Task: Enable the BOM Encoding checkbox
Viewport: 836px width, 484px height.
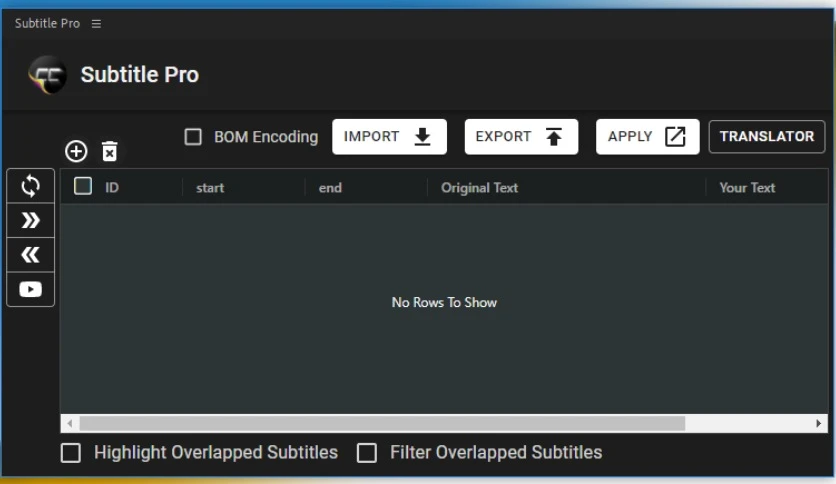Action: pos(193,137)
